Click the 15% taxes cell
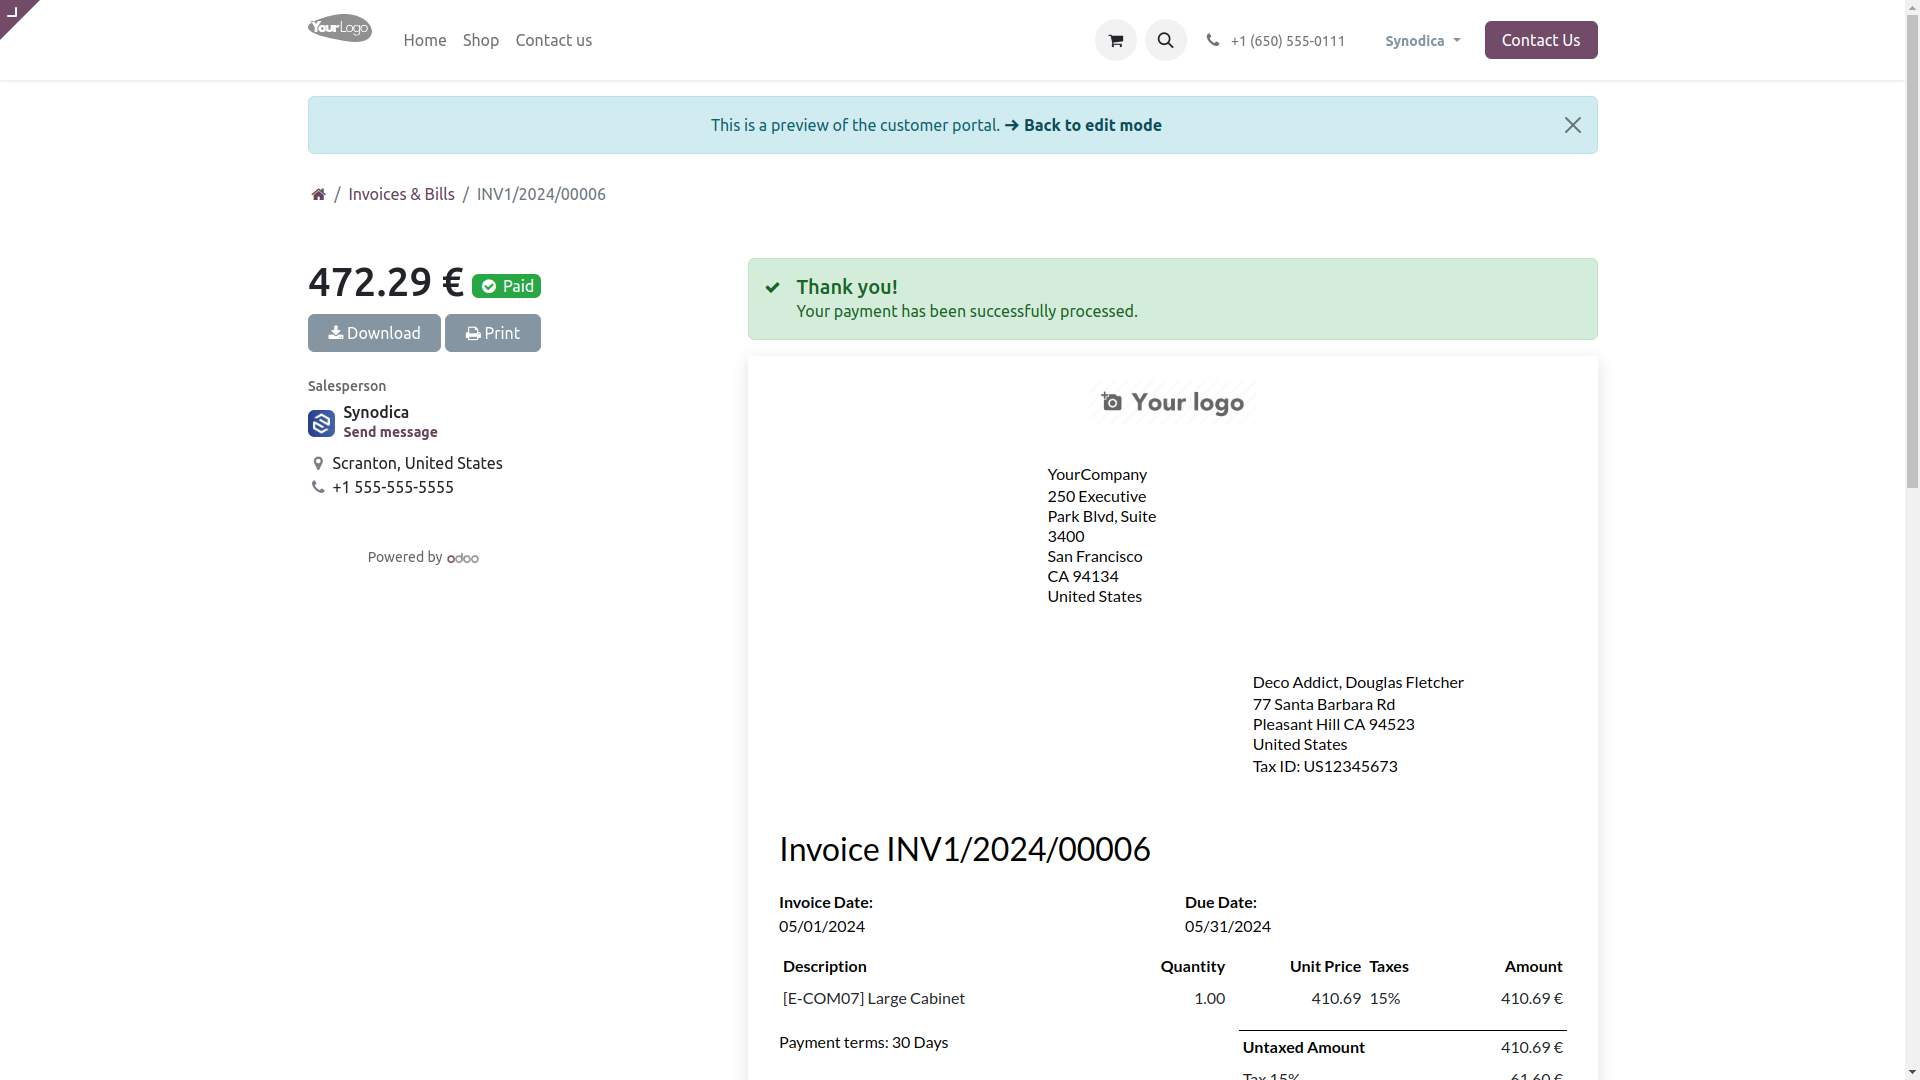The height and width of the screenshot is (1080, 1920). [1384, 998]
